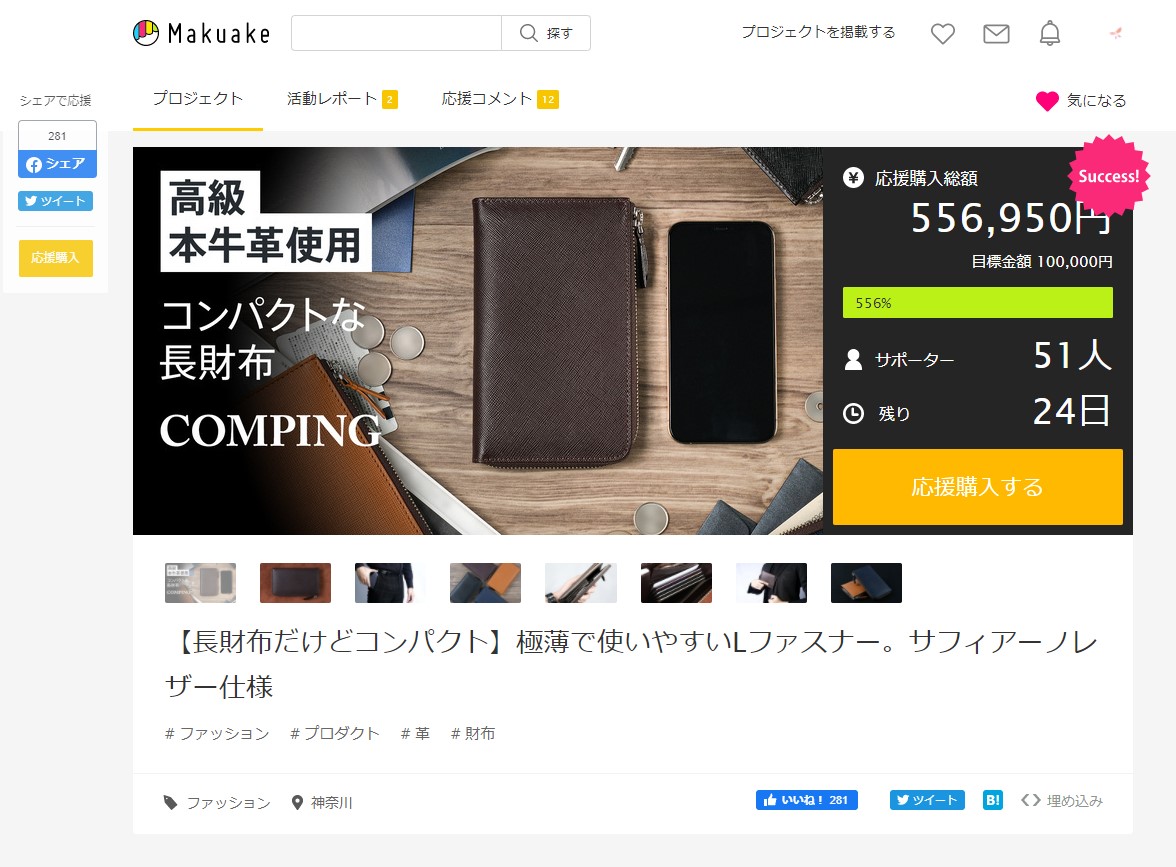Select the プロジェクト tab
The width and height of the screenshot is (1176, 867).
198,99
